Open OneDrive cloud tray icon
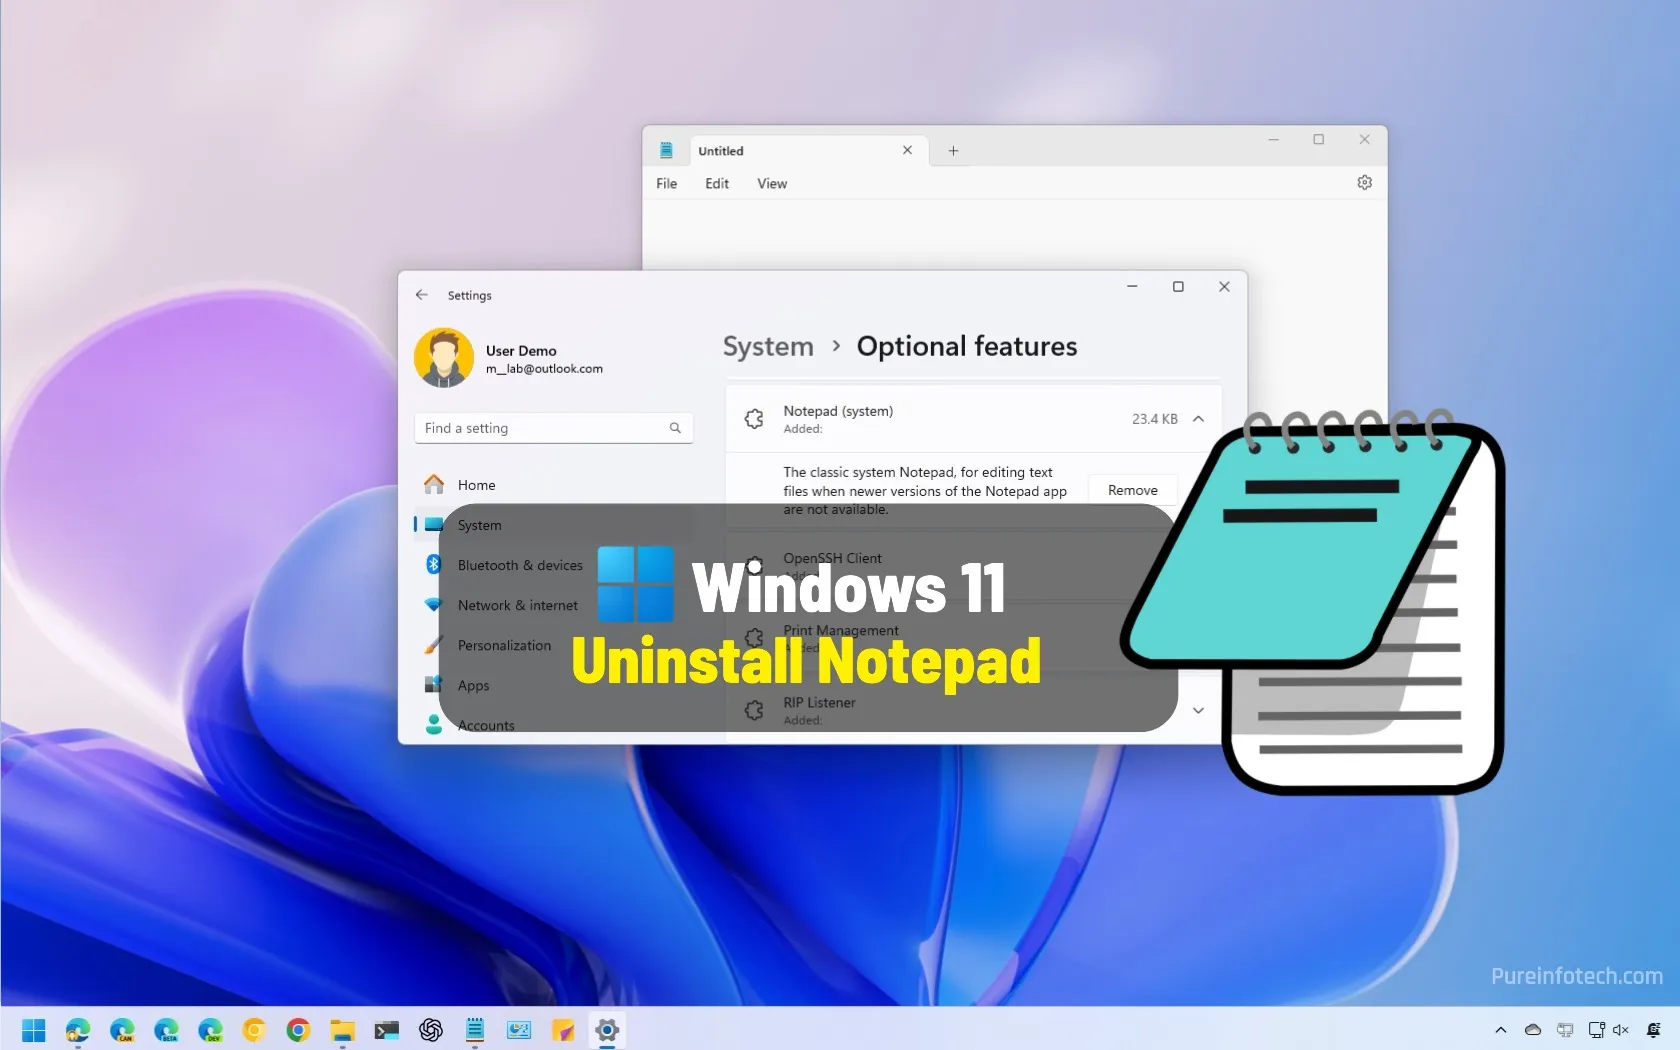This screenshot has width=1680, height=1050. click(x=1532, y=1029)
